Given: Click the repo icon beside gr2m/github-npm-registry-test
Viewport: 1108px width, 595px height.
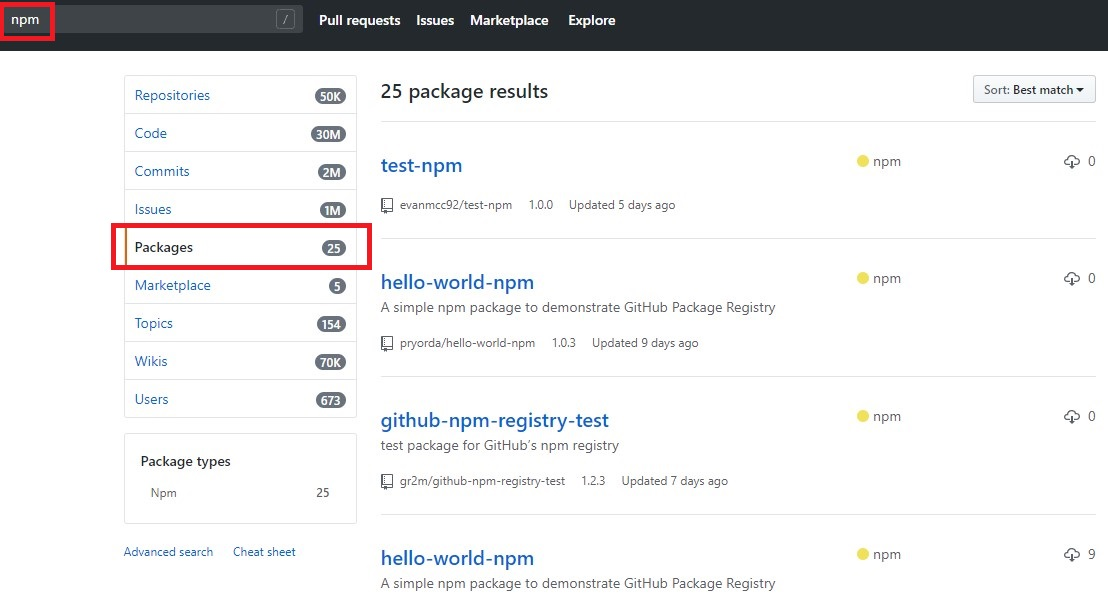Looking at the screenshot, I should click(387, 481).
